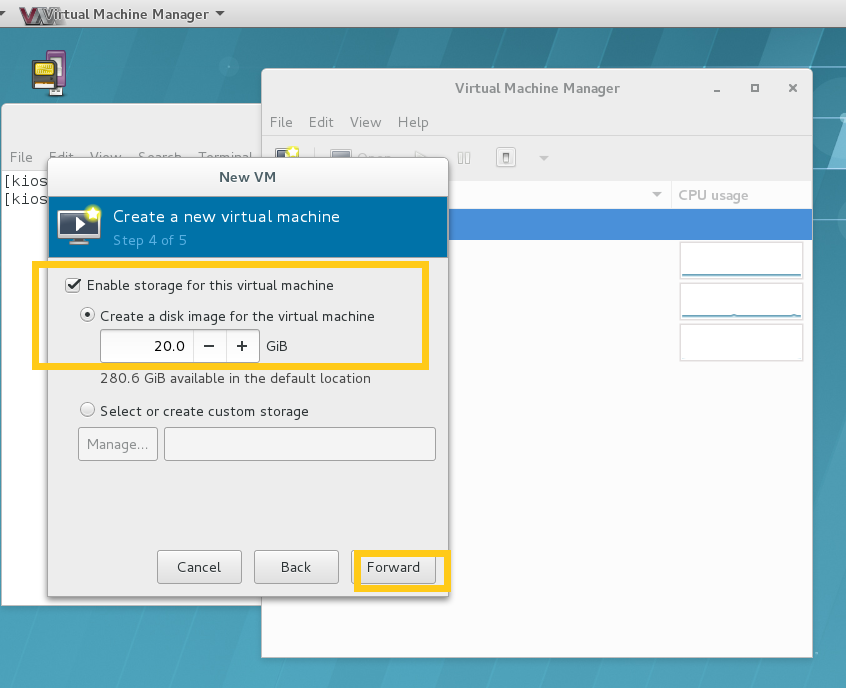846x688 pixels.
Task: Click the Name column sort arrow
Action: 657,194
